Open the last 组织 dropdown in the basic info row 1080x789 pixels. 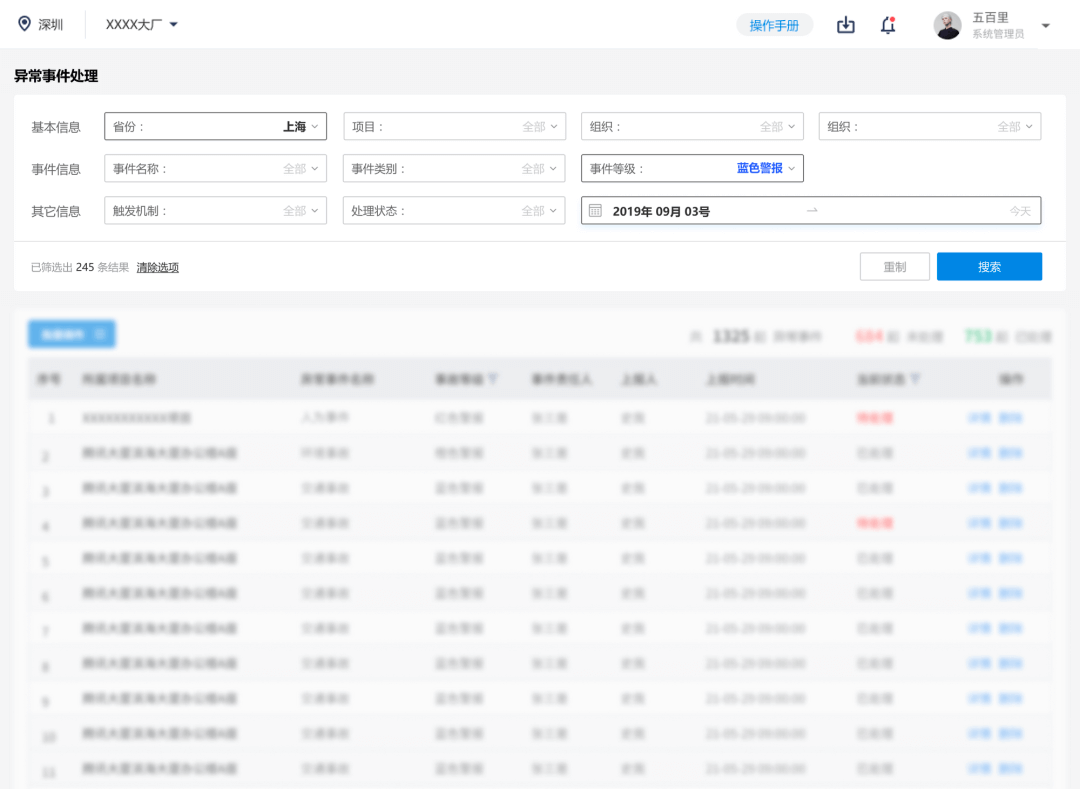[x=930, y=127]
